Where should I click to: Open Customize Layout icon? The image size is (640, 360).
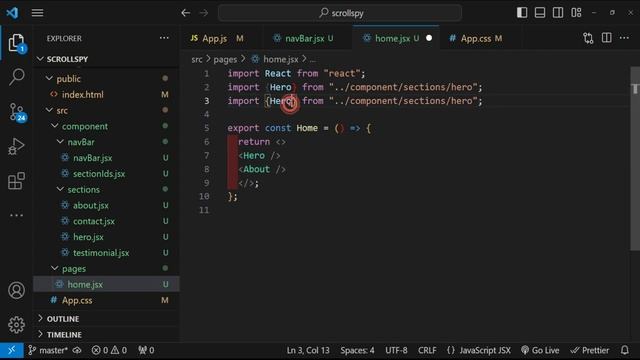pos(576,13)
